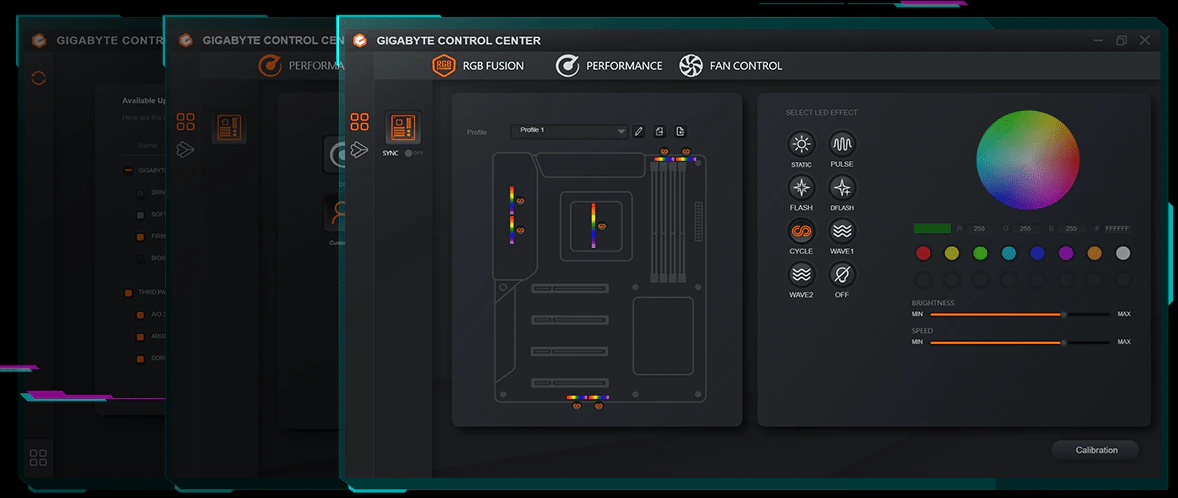Click the RGB Fusion tab
The height and width of the screenshot is (498, 1178).
[x=478, y=66]
